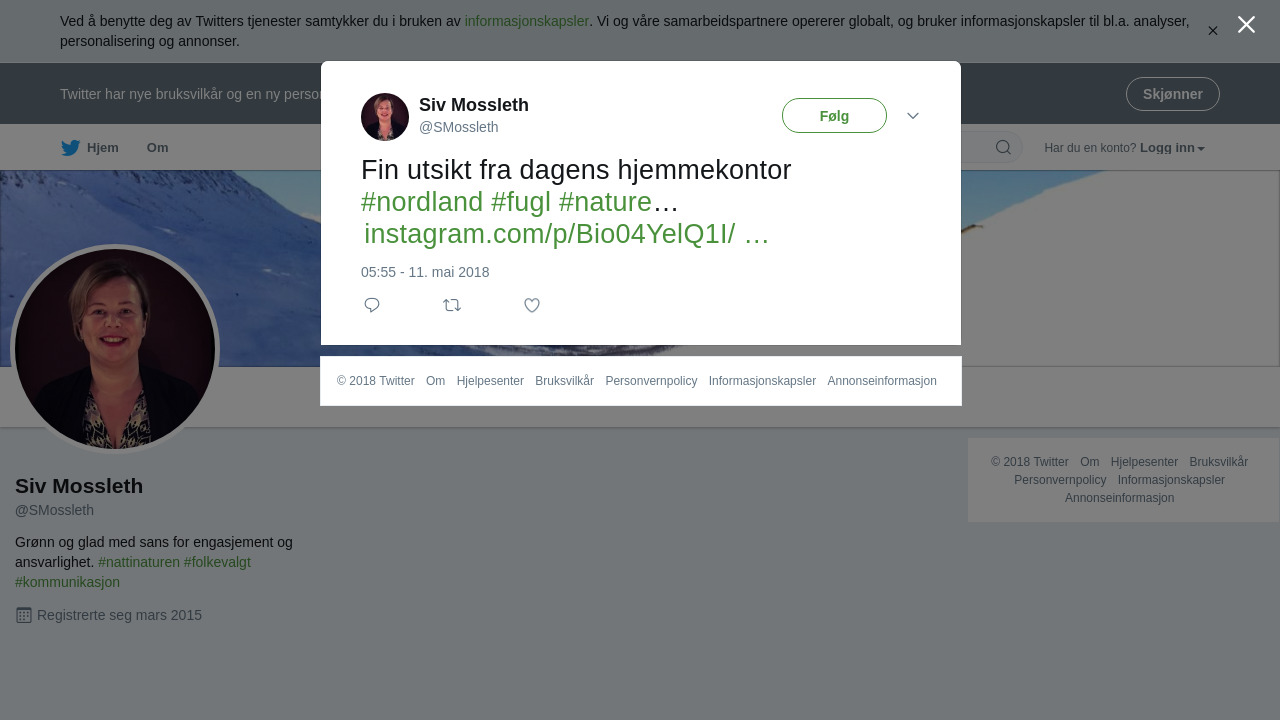Like the tweet with the heart icon
Screen dimensions: 1280x720
click(x=532, y=305)
